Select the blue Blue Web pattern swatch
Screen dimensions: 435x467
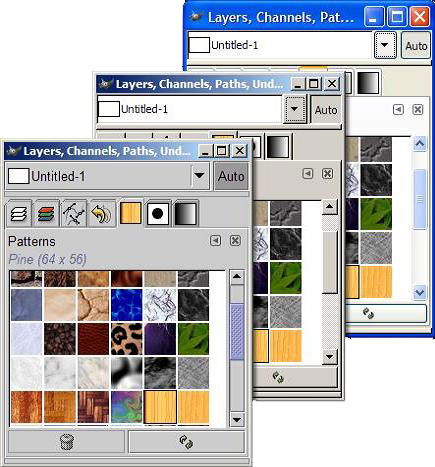(127, 305)
